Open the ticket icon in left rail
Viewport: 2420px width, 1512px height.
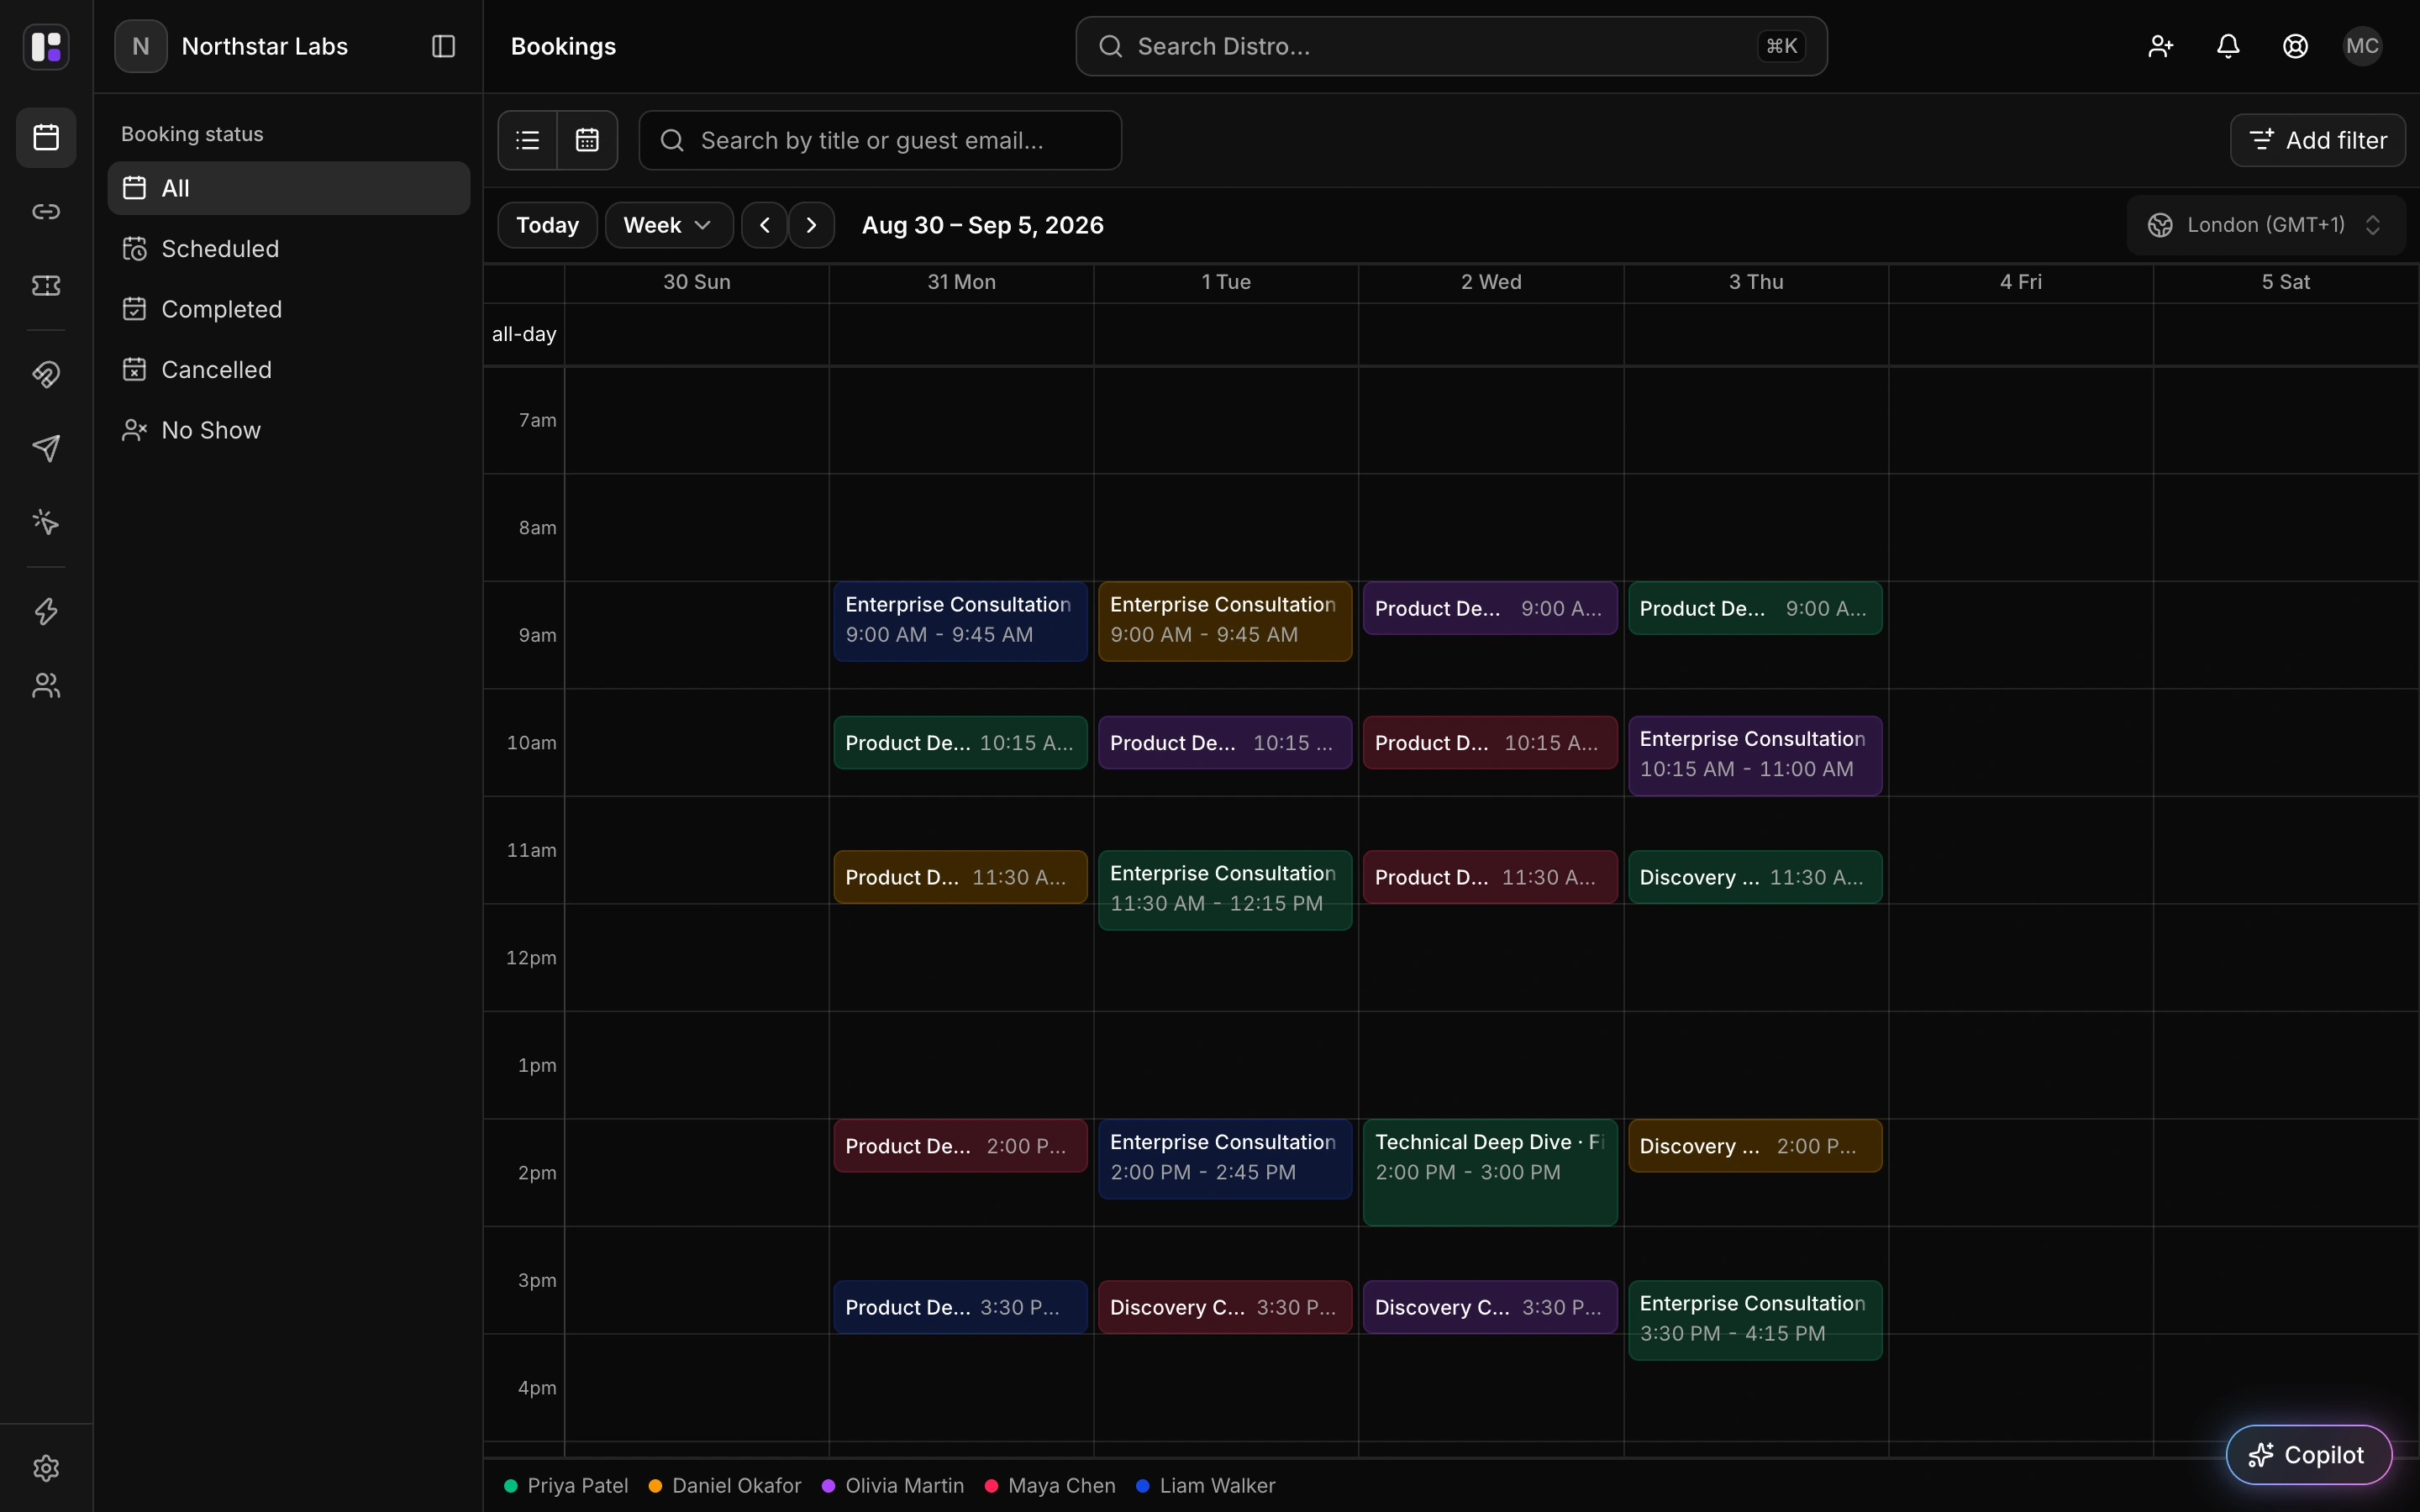point(46,286)
